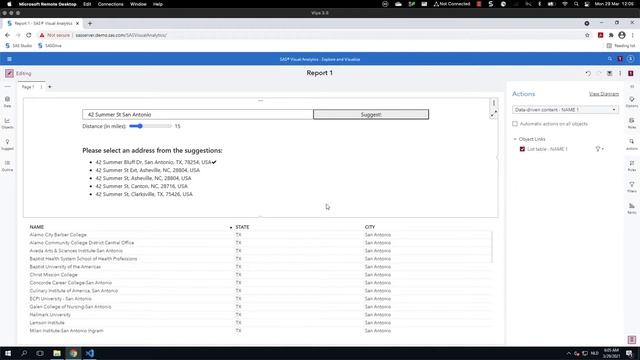
Task: Open Visual Studio Code in taskbar
Action: click(90, 353)
